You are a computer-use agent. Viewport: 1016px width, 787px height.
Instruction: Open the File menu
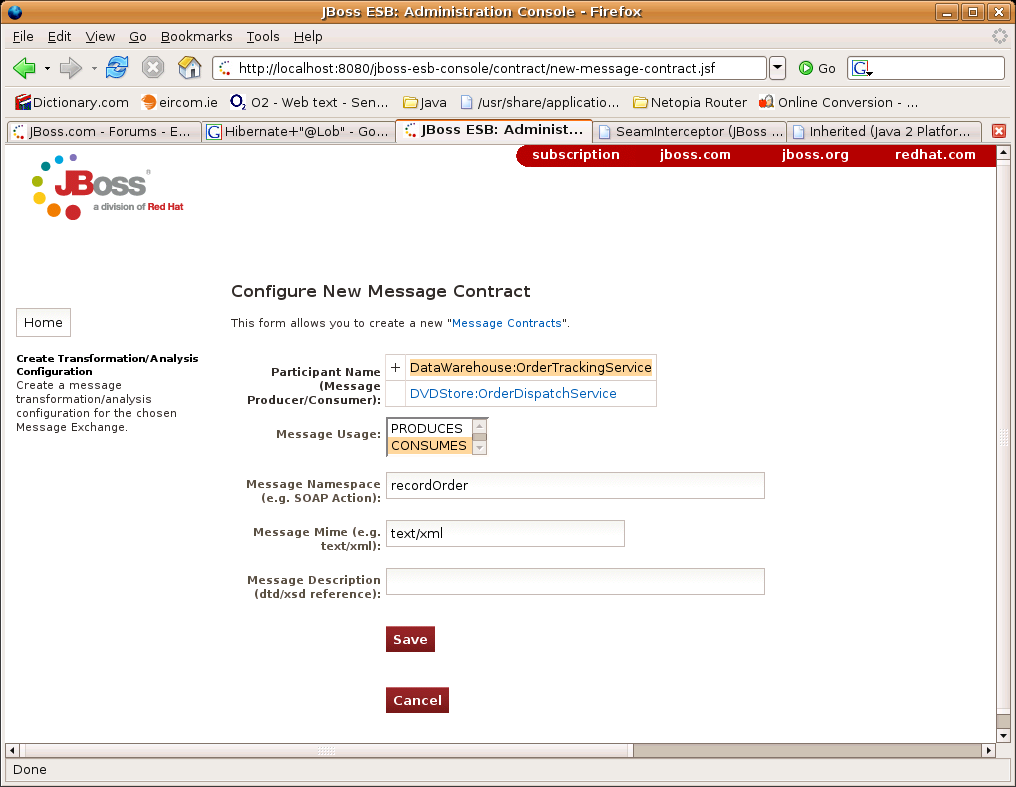pos(23,36)
